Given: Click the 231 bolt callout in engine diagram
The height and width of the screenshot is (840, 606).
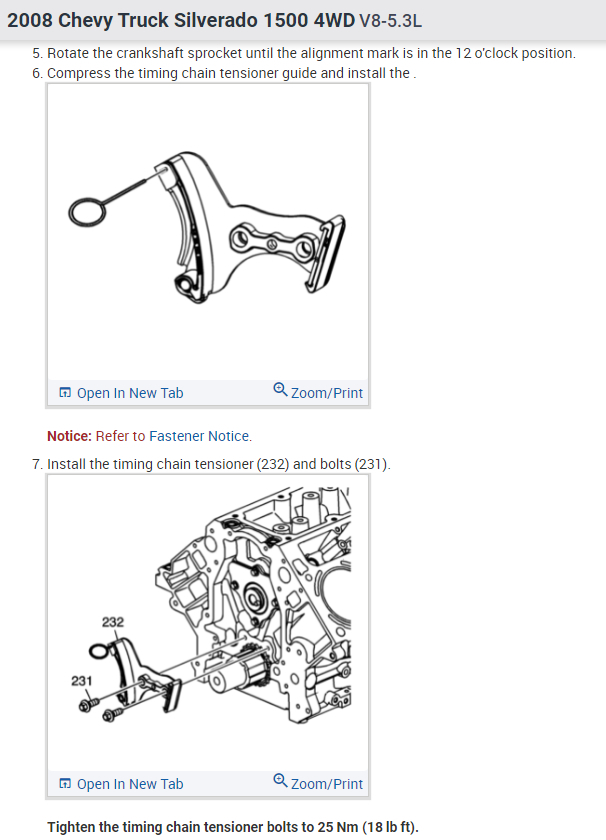Looking at the screenshot, I should [x=81, y=681].
